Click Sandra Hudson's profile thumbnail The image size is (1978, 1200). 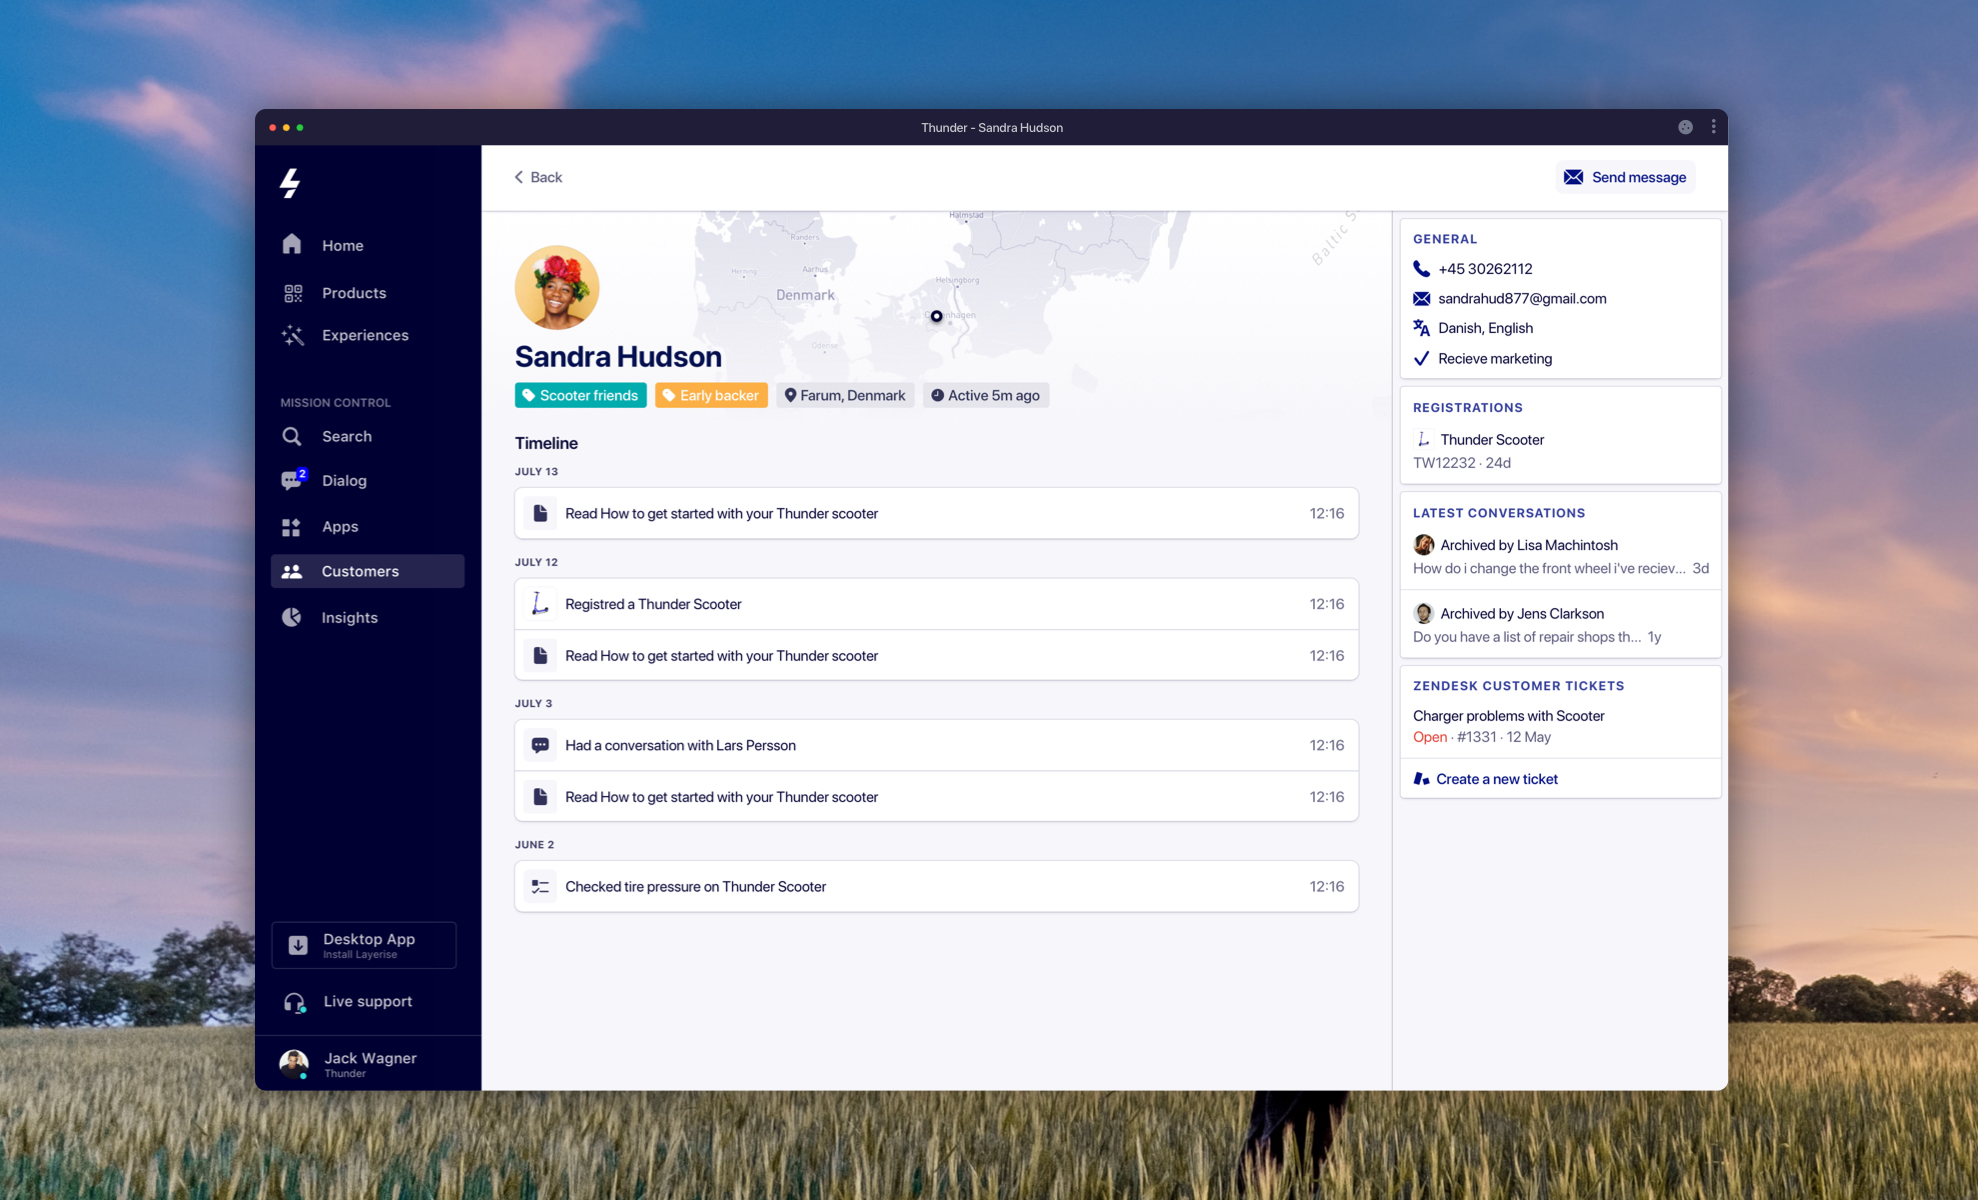click(x=558, y=286)
